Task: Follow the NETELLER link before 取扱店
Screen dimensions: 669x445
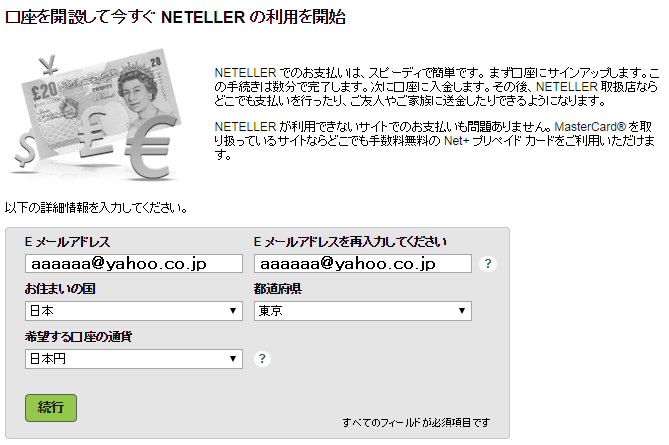Action: point(567,87)
